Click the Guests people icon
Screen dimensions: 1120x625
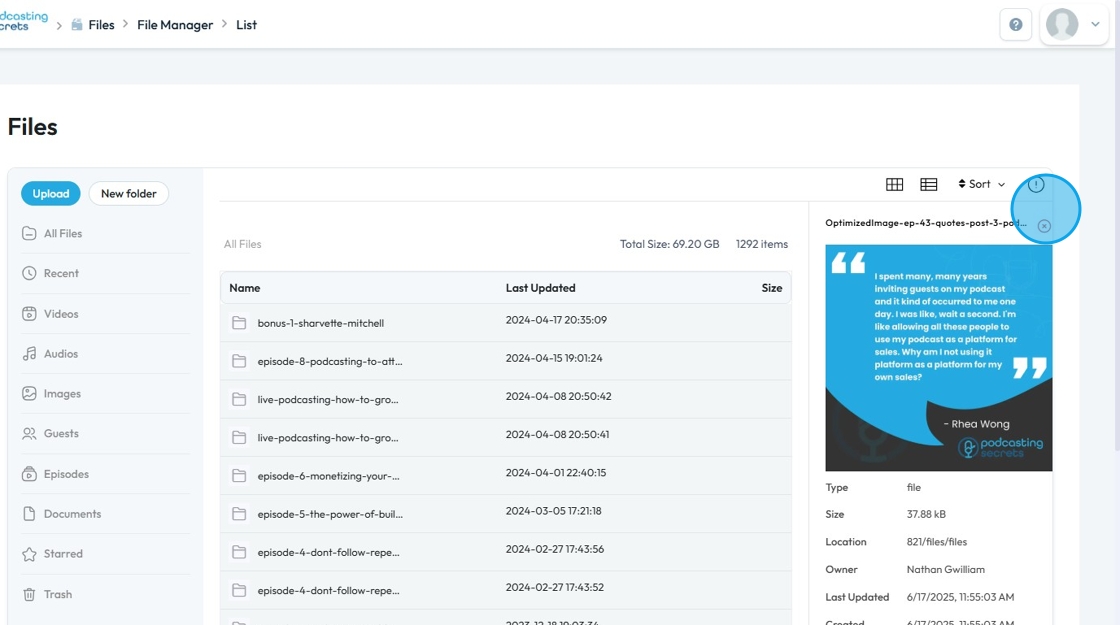pyautogui.click(x=29, y=434)
